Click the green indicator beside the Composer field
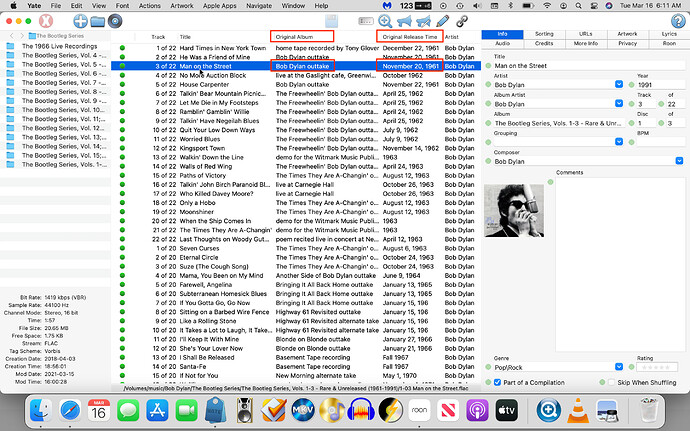690x431 pixels. 488,161
